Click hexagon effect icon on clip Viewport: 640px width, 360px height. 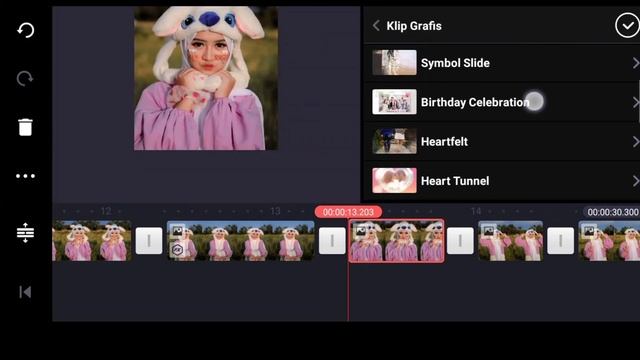(x=177, y=249)
